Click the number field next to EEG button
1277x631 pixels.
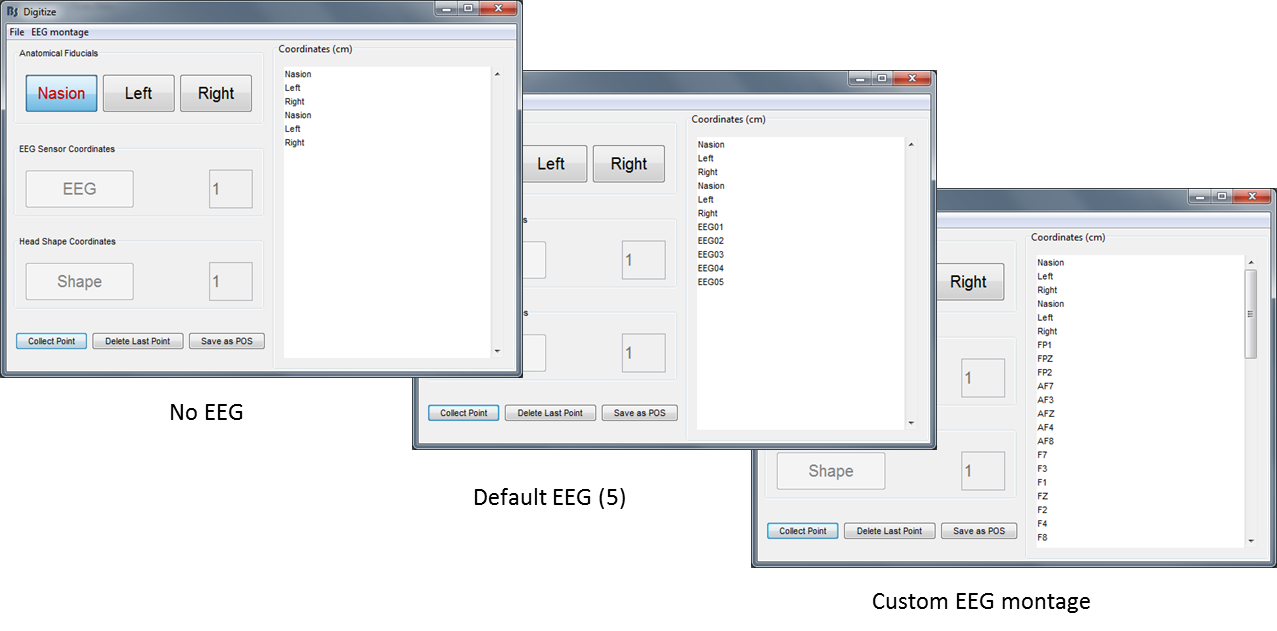(230, 189)
